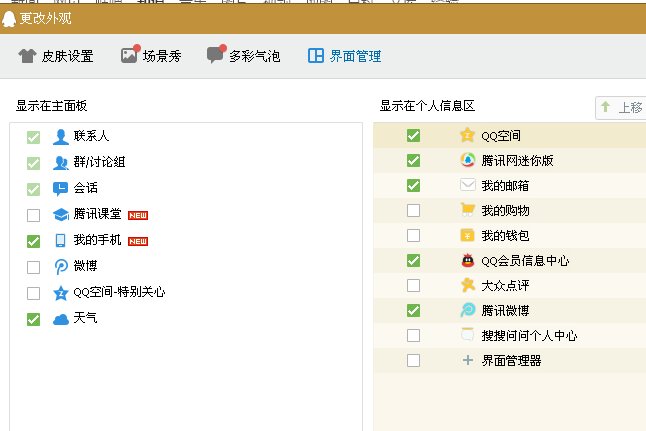
Task: Click the 会话 chat clock icon
Action: (61, 189)
